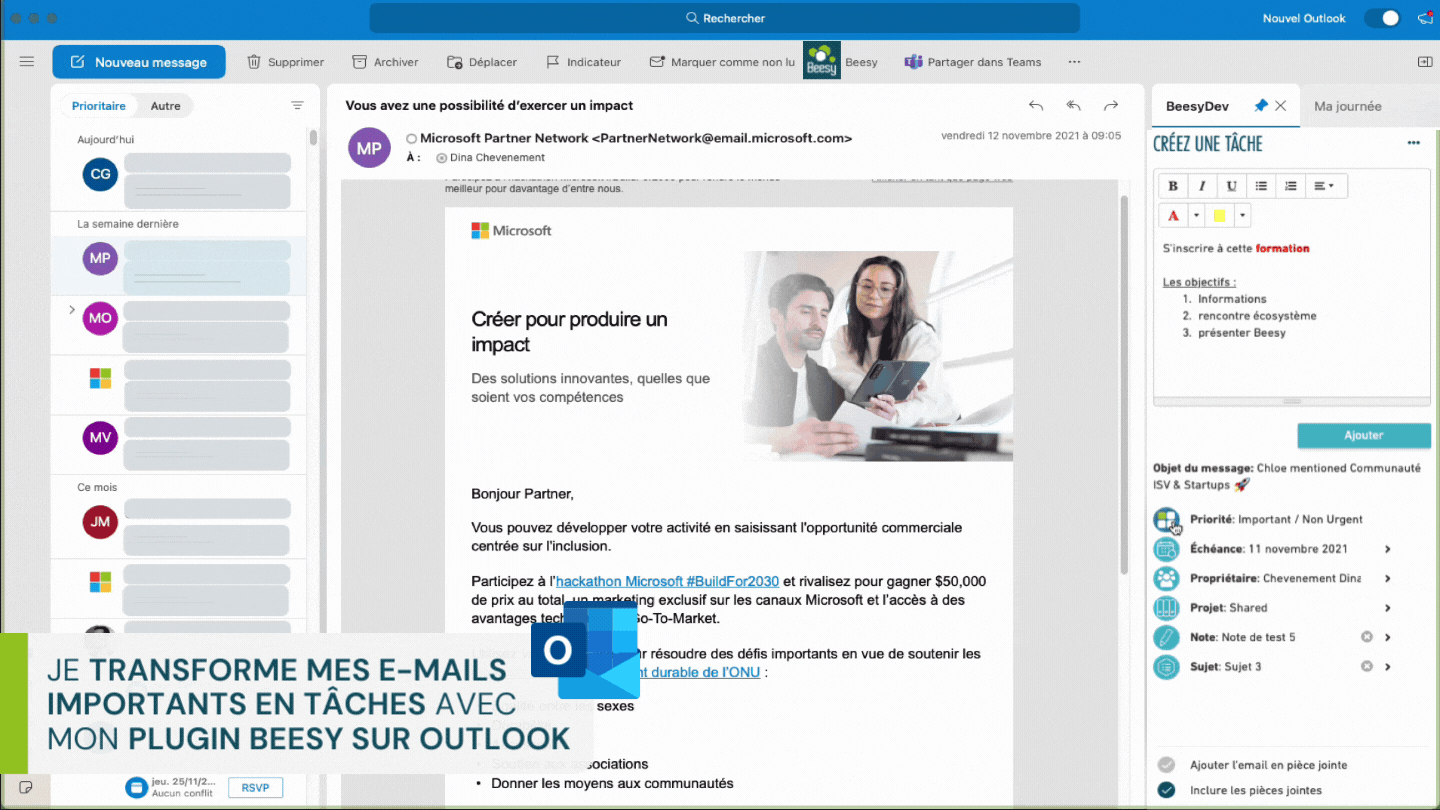The height and width of the screenshot is (810, 1440).
Task: Click the collapse task pane icon
Action: [x=1425, y=62]
